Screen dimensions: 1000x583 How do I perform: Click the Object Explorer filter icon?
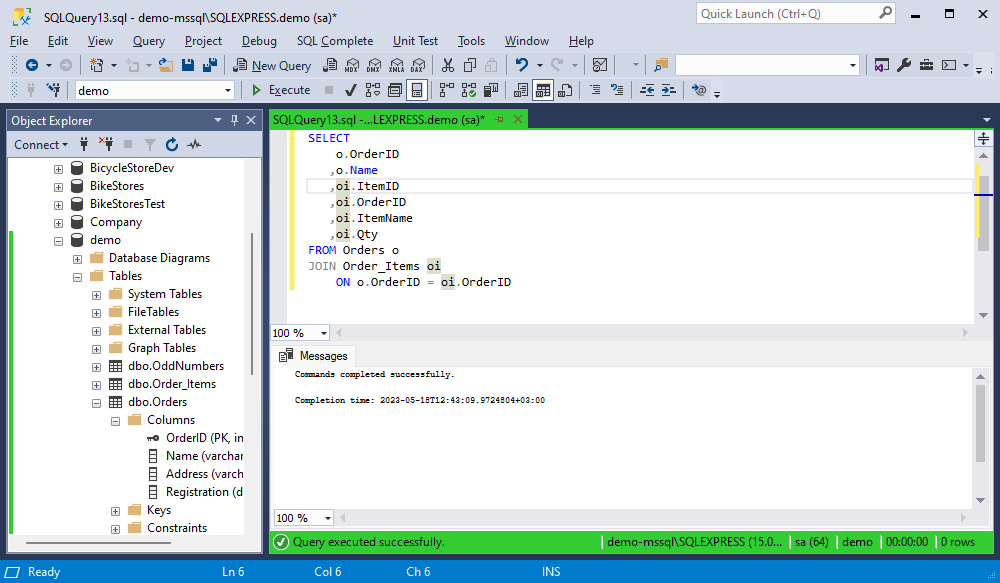pos(149,145)
